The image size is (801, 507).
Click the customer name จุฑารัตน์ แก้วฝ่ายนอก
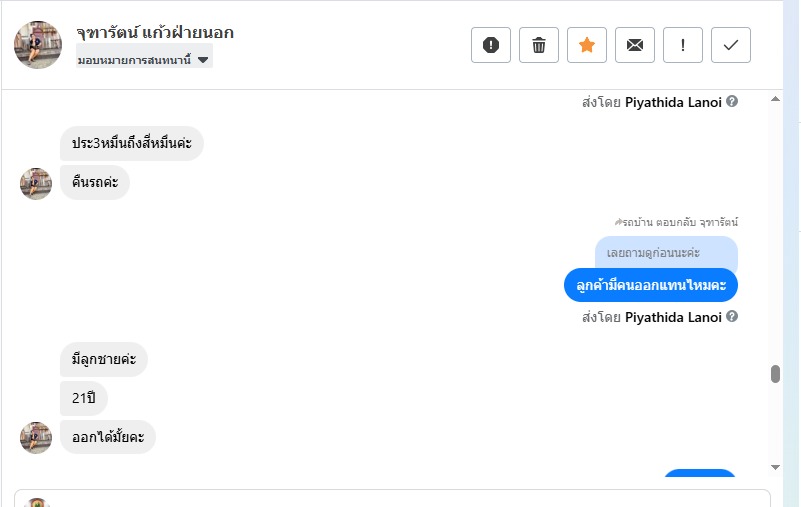(155, 33)
